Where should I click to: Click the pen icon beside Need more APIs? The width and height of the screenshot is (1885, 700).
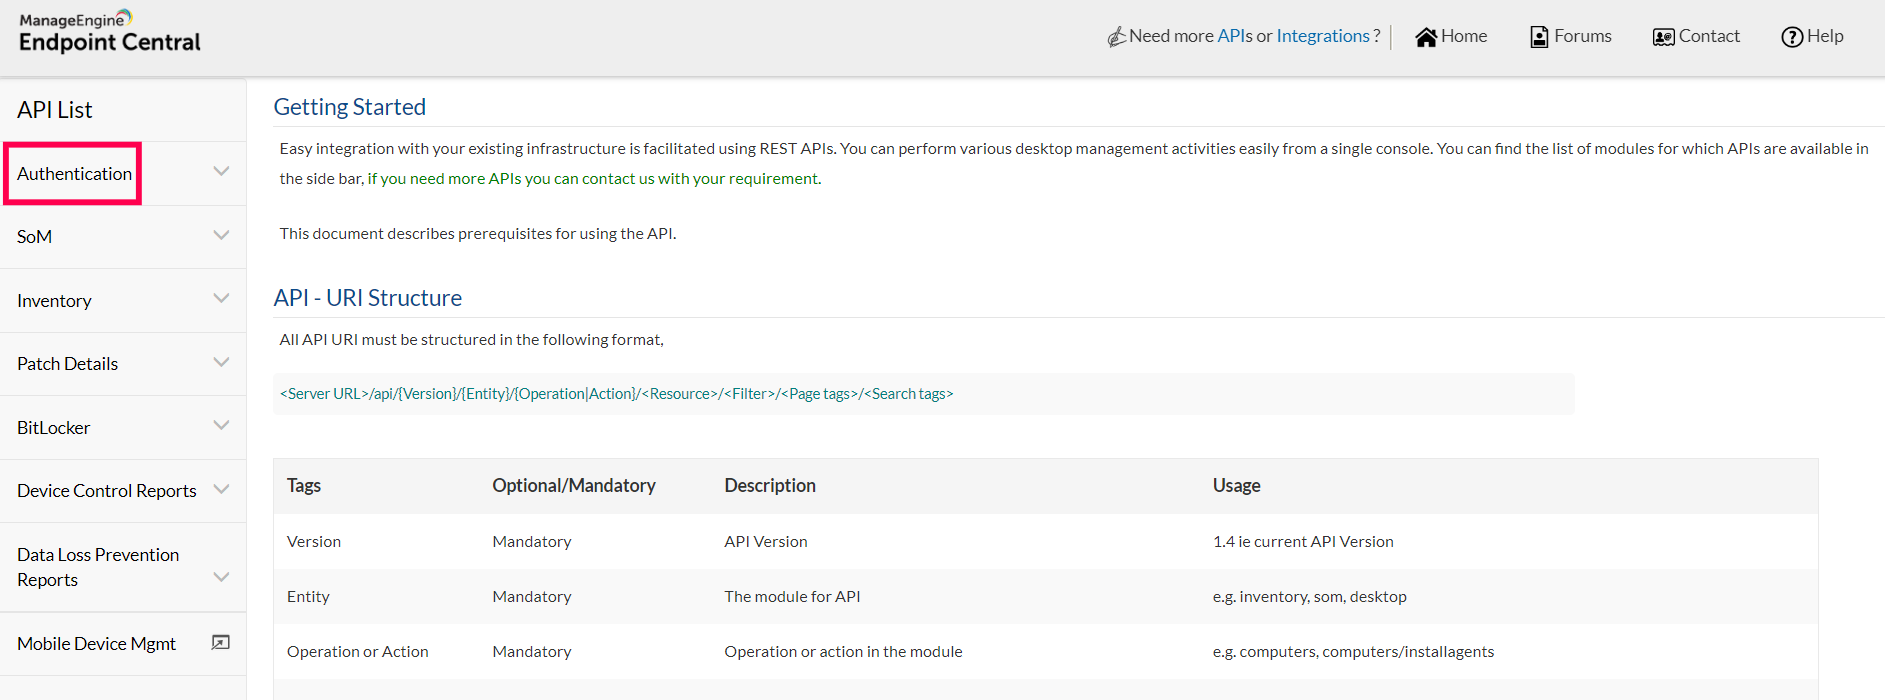tap(1116, 37)
